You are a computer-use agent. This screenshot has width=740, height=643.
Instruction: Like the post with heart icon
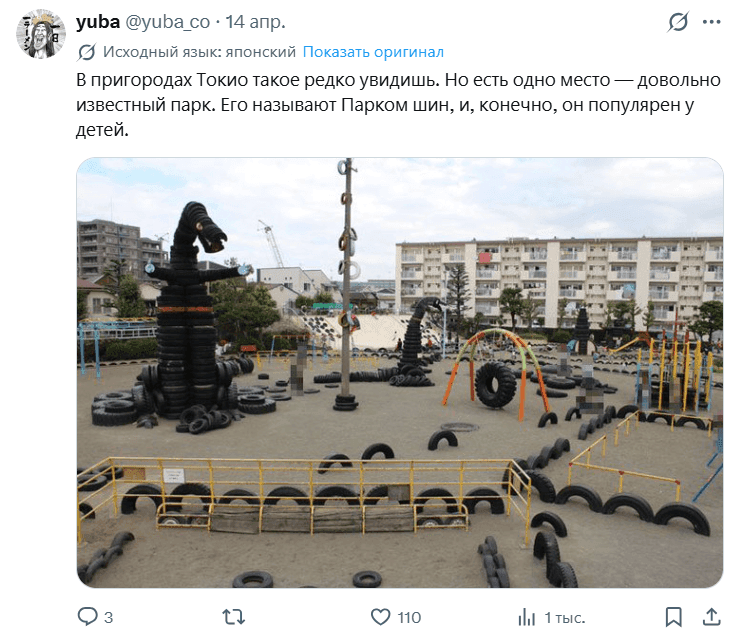click(x=380, y=617)
